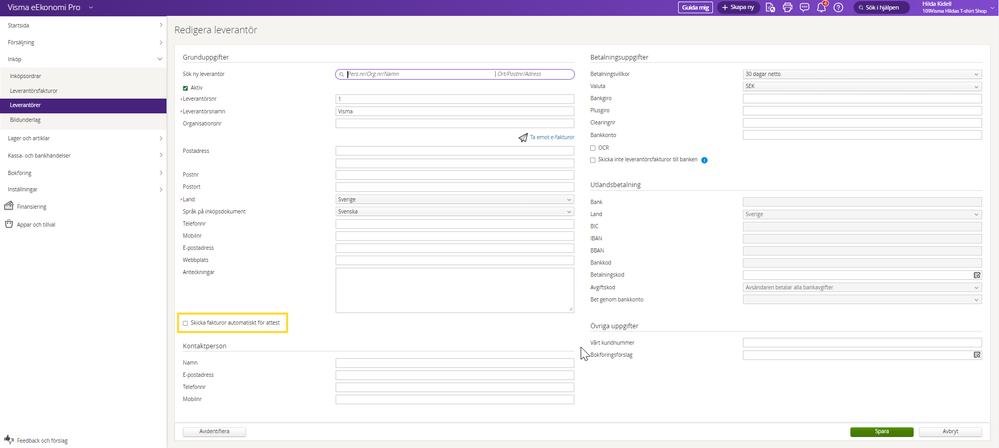
Task: Open the notifications bell
Action: (821, 7)
